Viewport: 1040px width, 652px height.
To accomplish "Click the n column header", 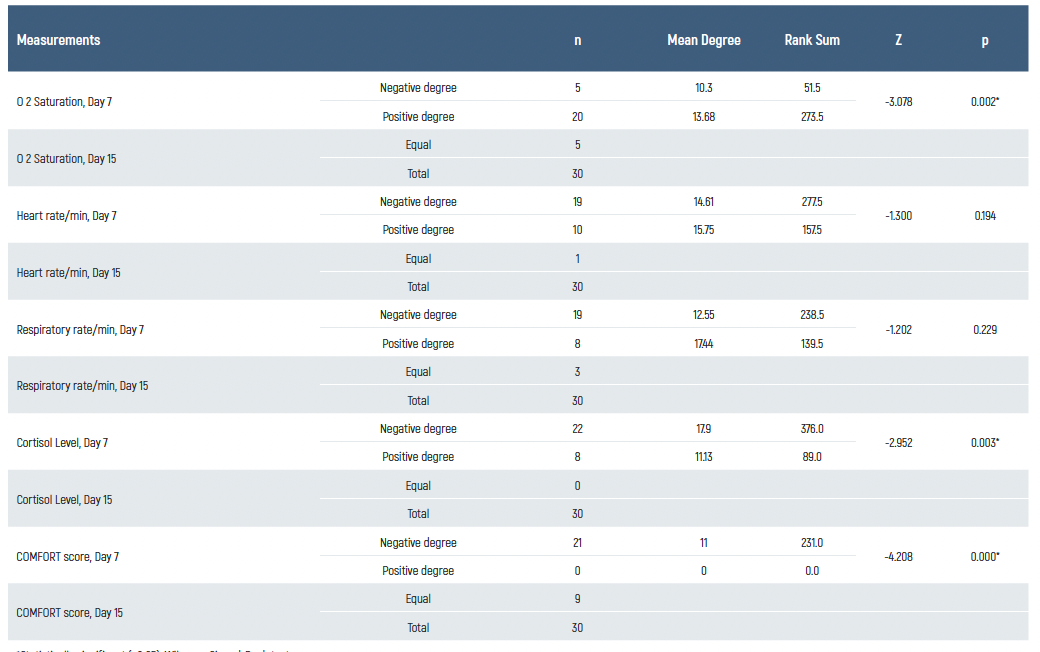I will tap(577, 40).
